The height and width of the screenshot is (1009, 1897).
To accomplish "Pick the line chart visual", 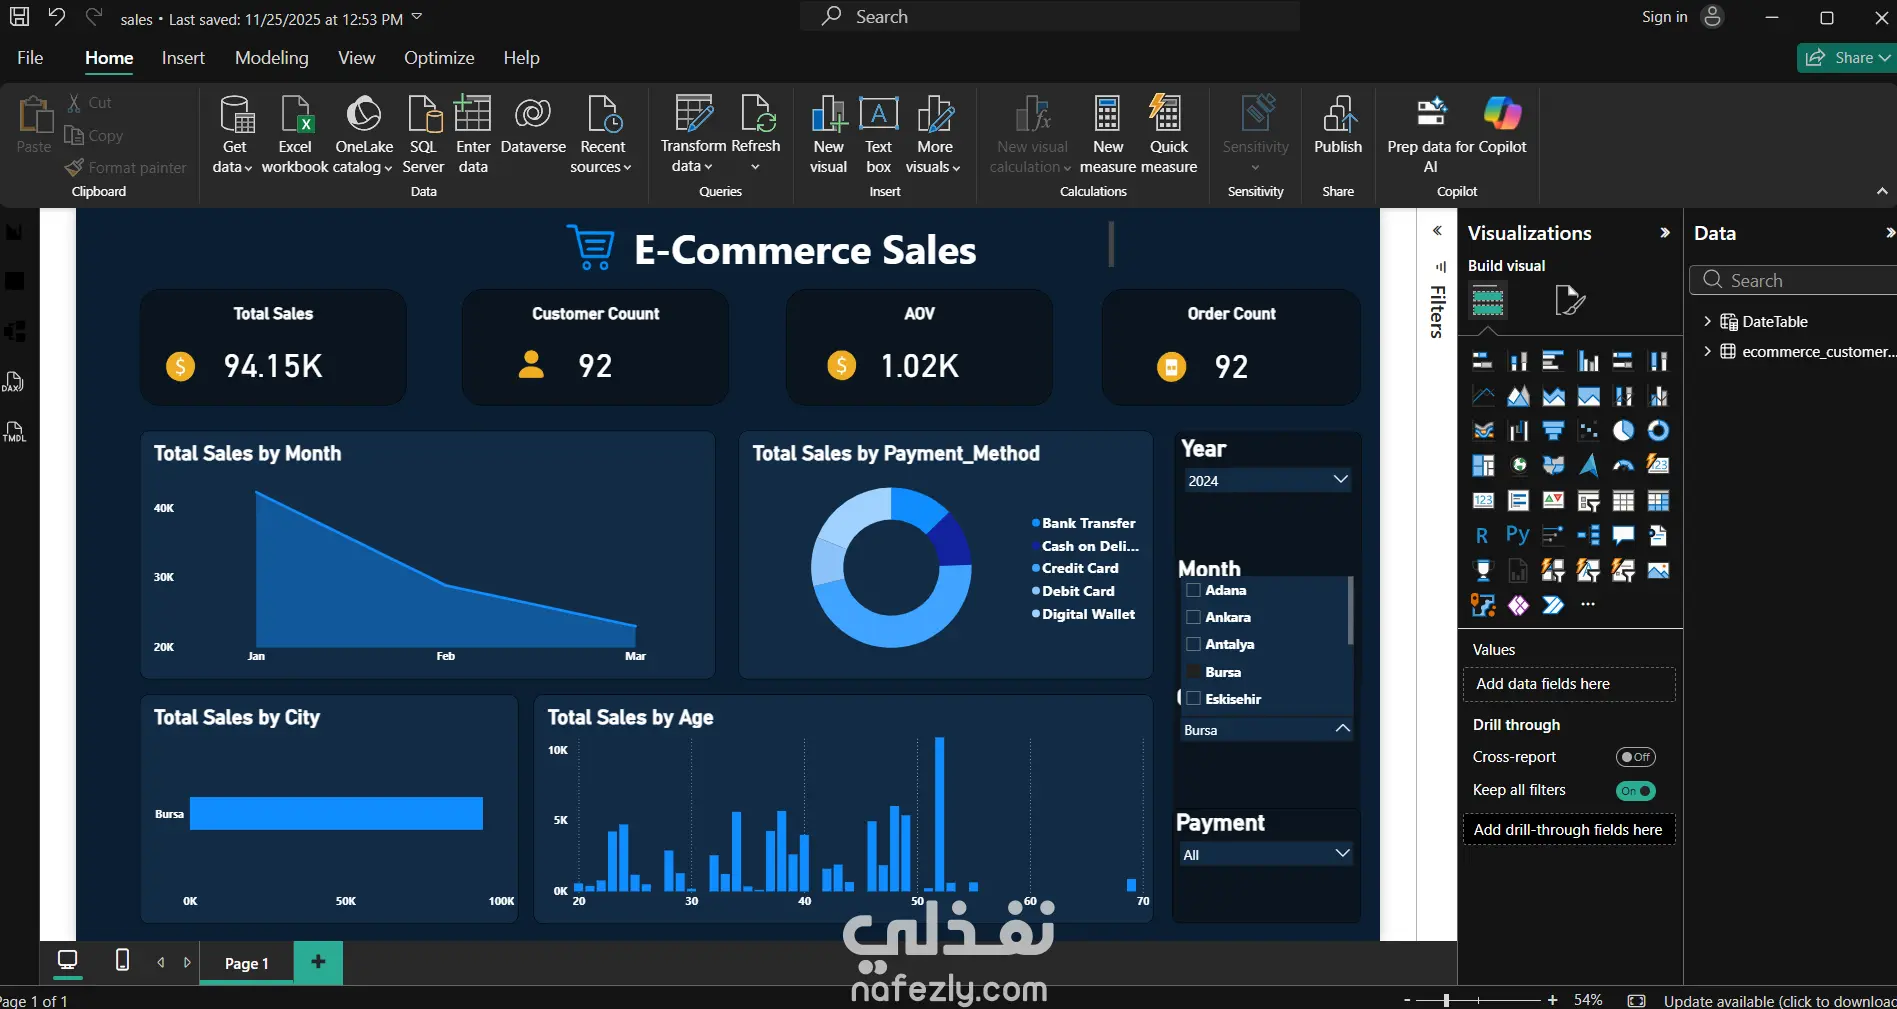I will pyautogui.click(x=1483, y=396).
